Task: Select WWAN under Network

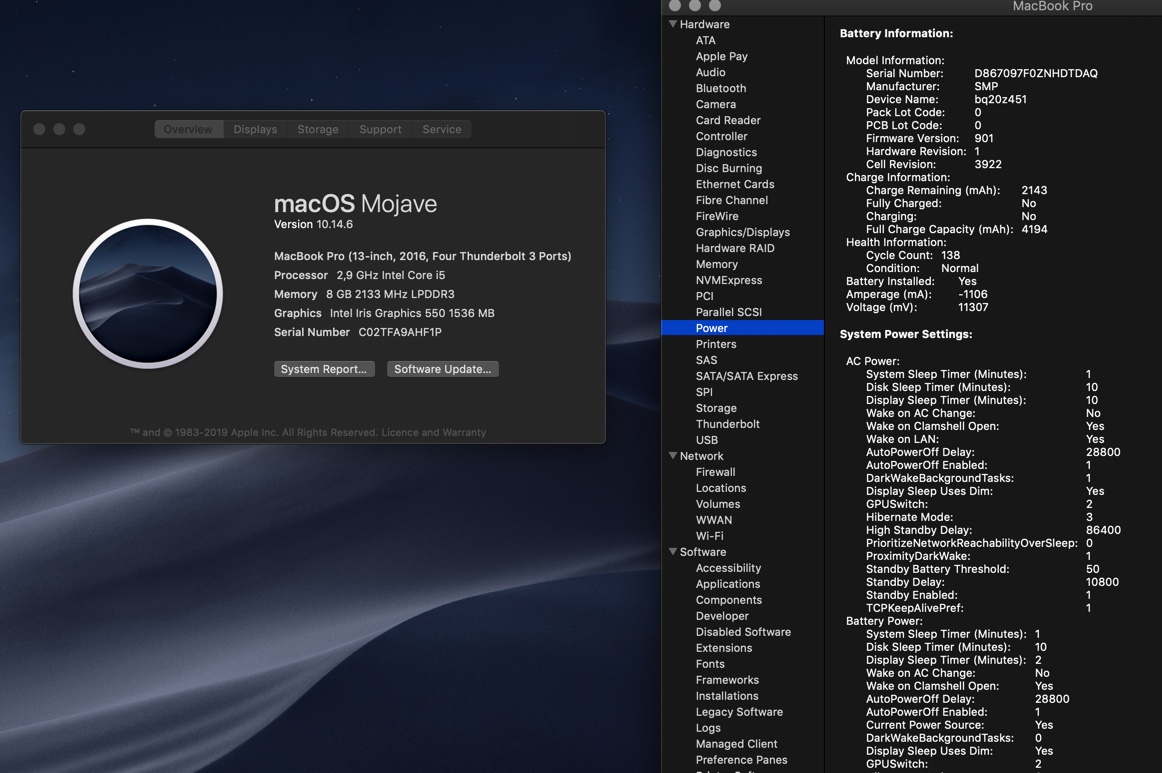Action: click(x=714, y=520)
